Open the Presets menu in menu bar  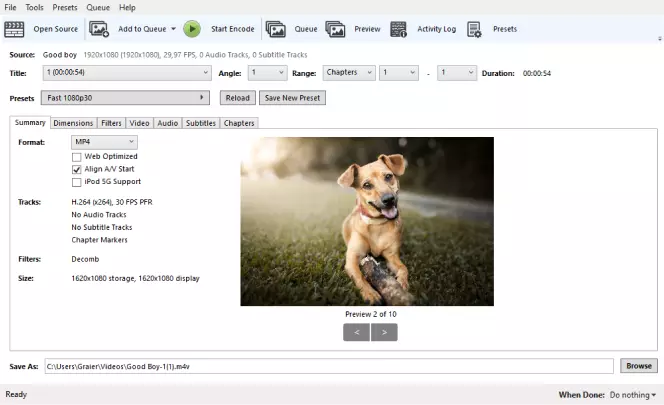tap(65, 8)
